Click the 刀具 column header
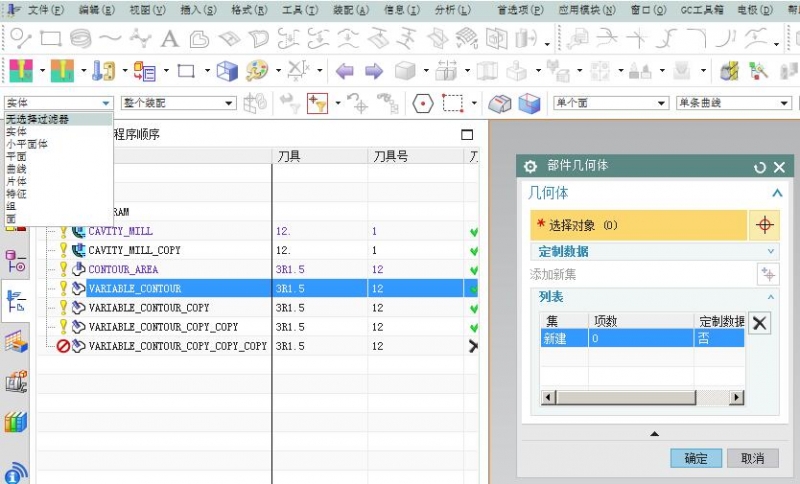 (x=320, y=156)
